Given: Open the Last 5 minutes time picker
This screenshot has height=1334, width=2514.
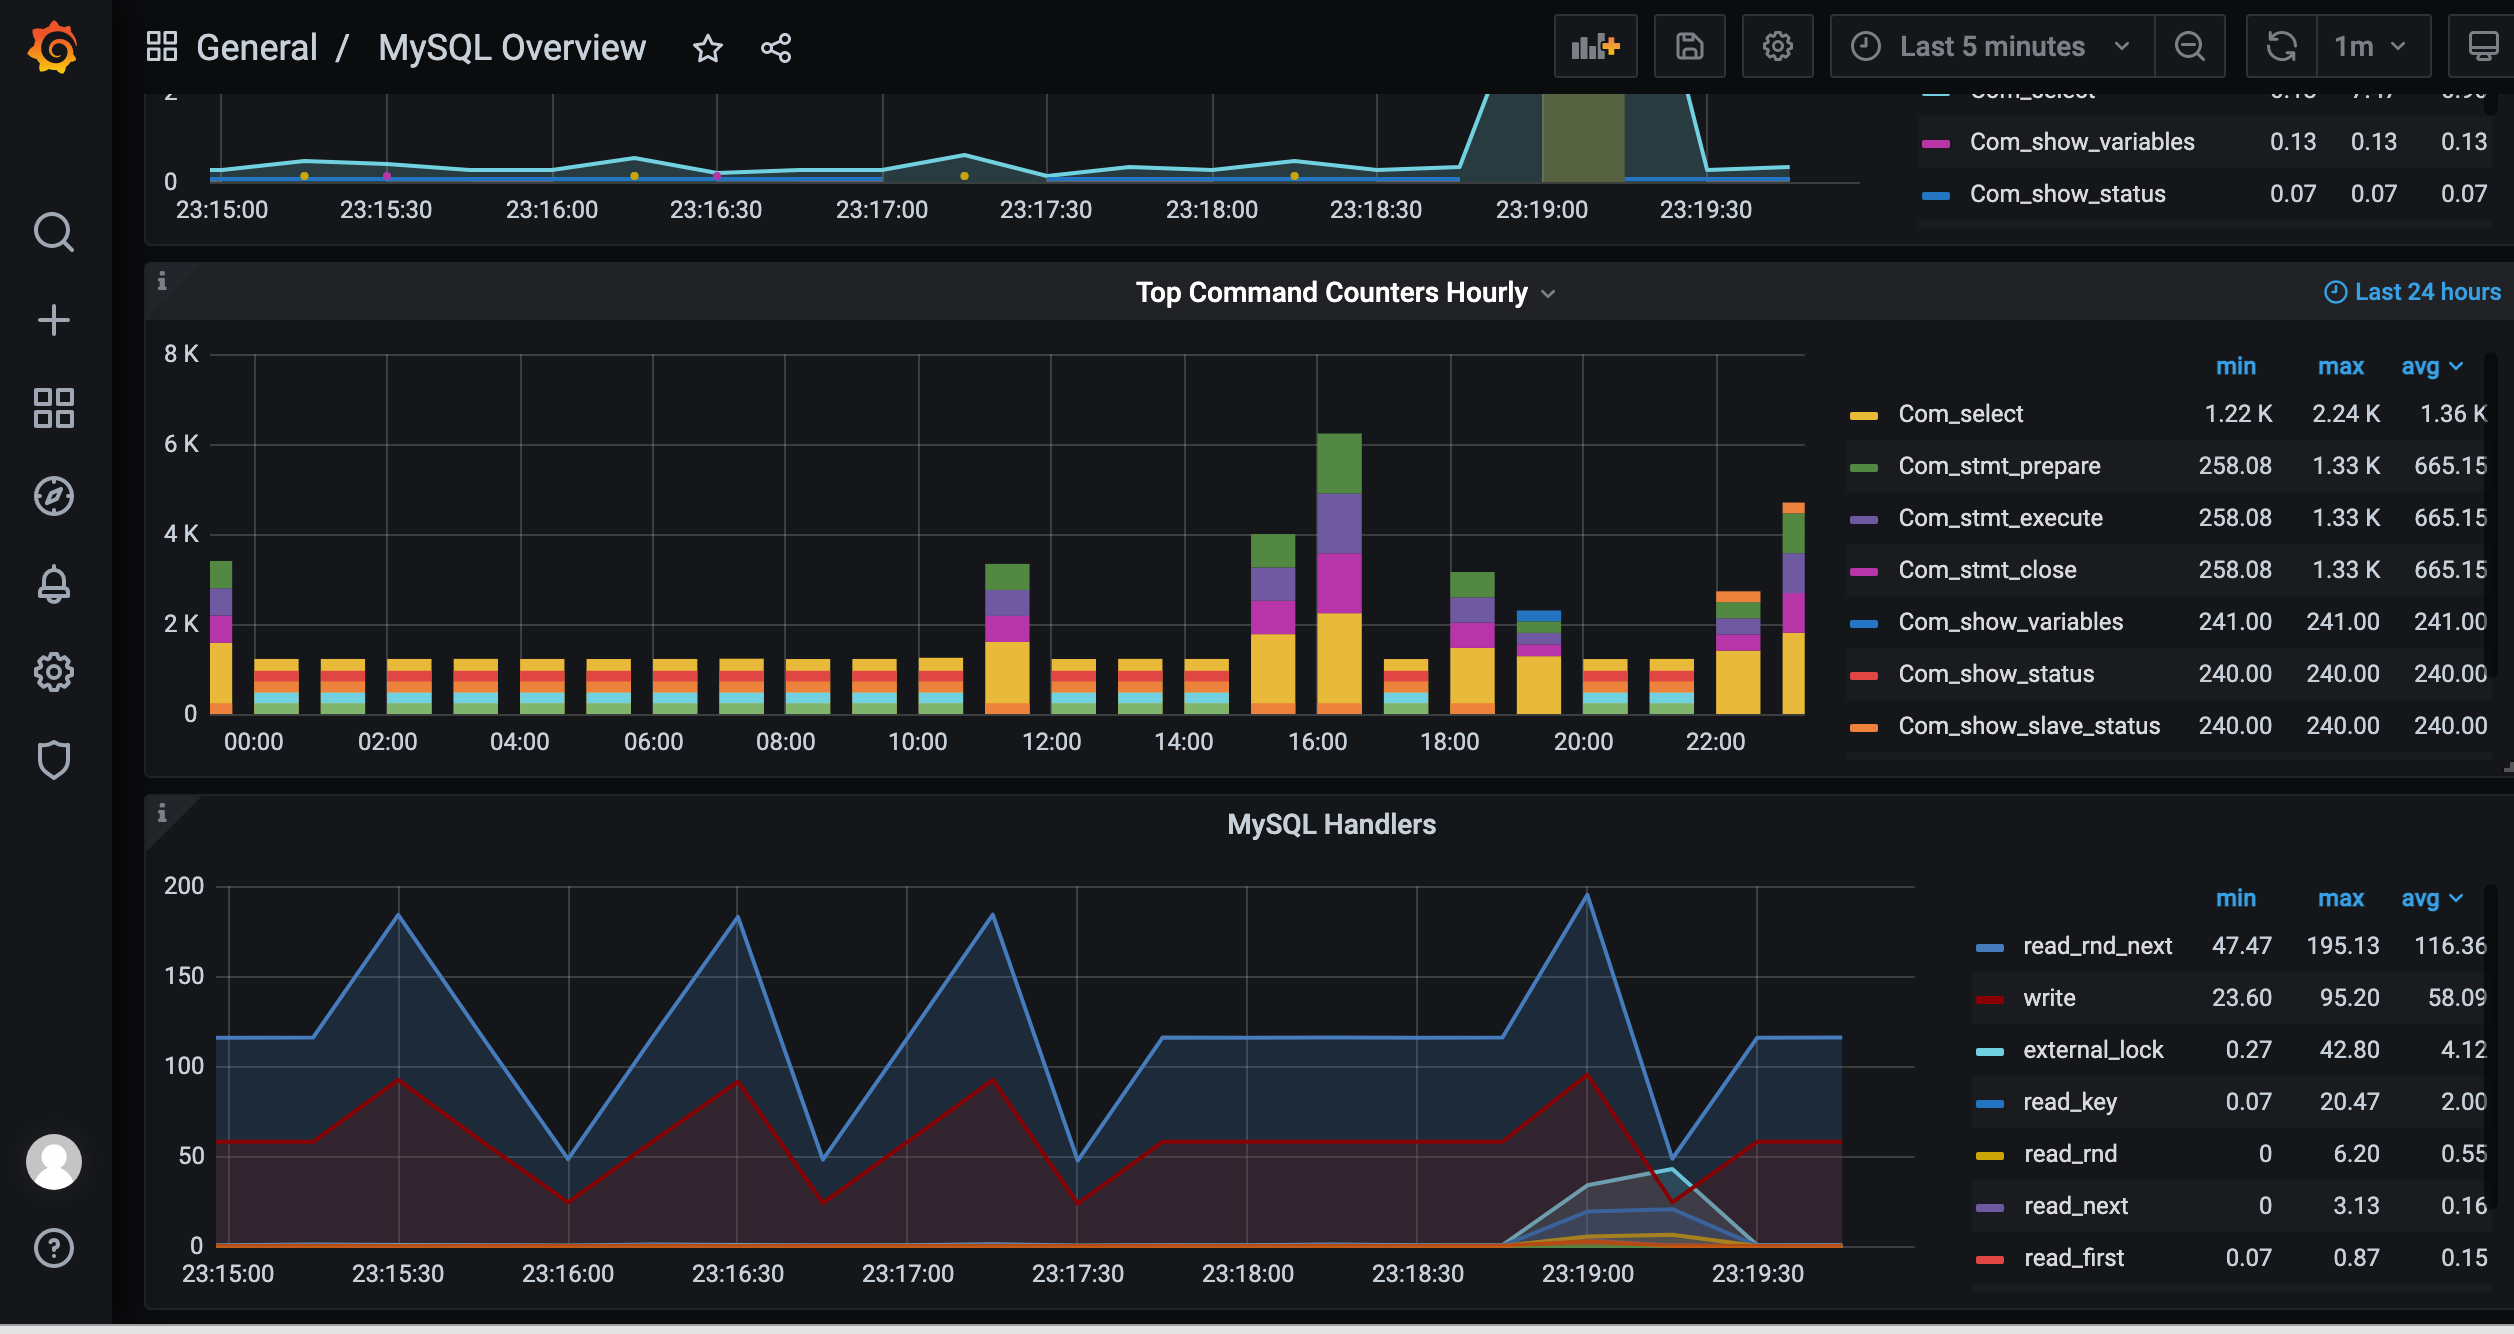Looking at the screenshot, I should [1991, 46].
